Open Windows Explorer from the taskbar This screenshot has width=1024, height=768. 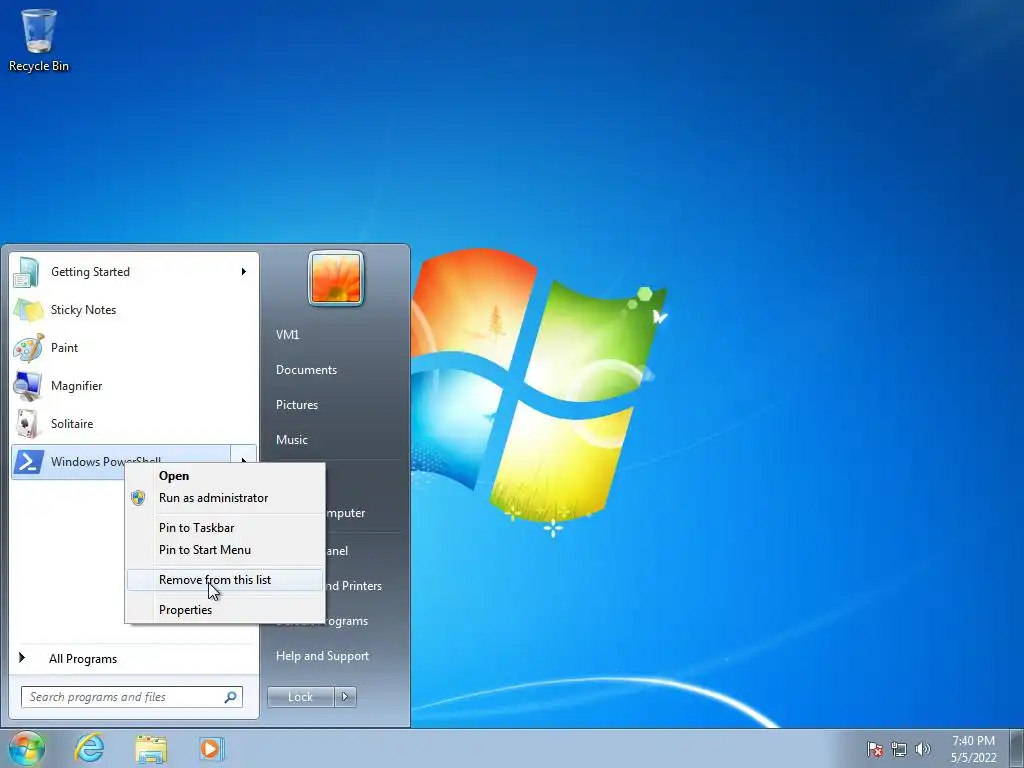coord(151,749)
